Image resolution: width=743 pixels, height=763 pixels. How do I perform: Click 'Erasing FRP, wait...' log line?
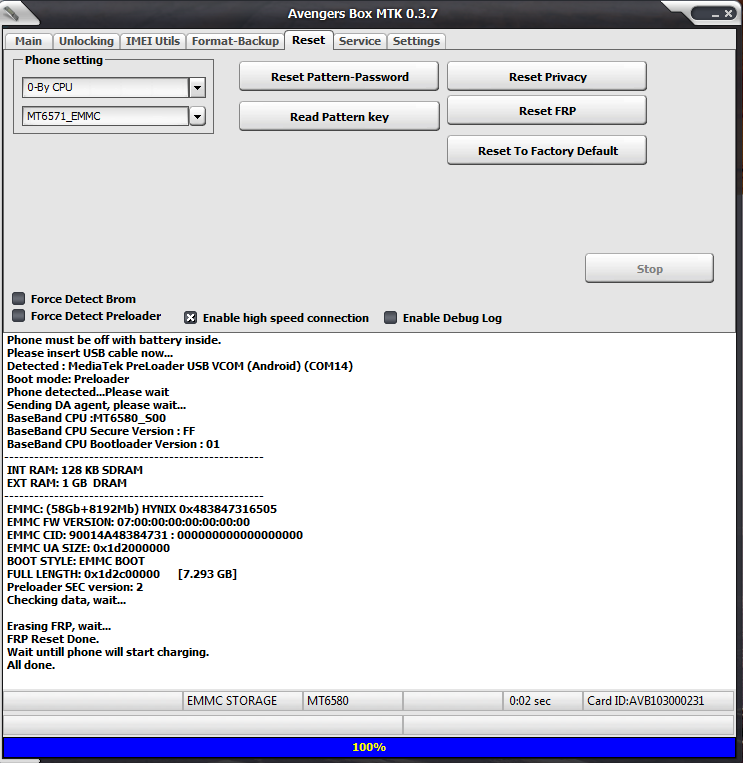click(59, 626)
